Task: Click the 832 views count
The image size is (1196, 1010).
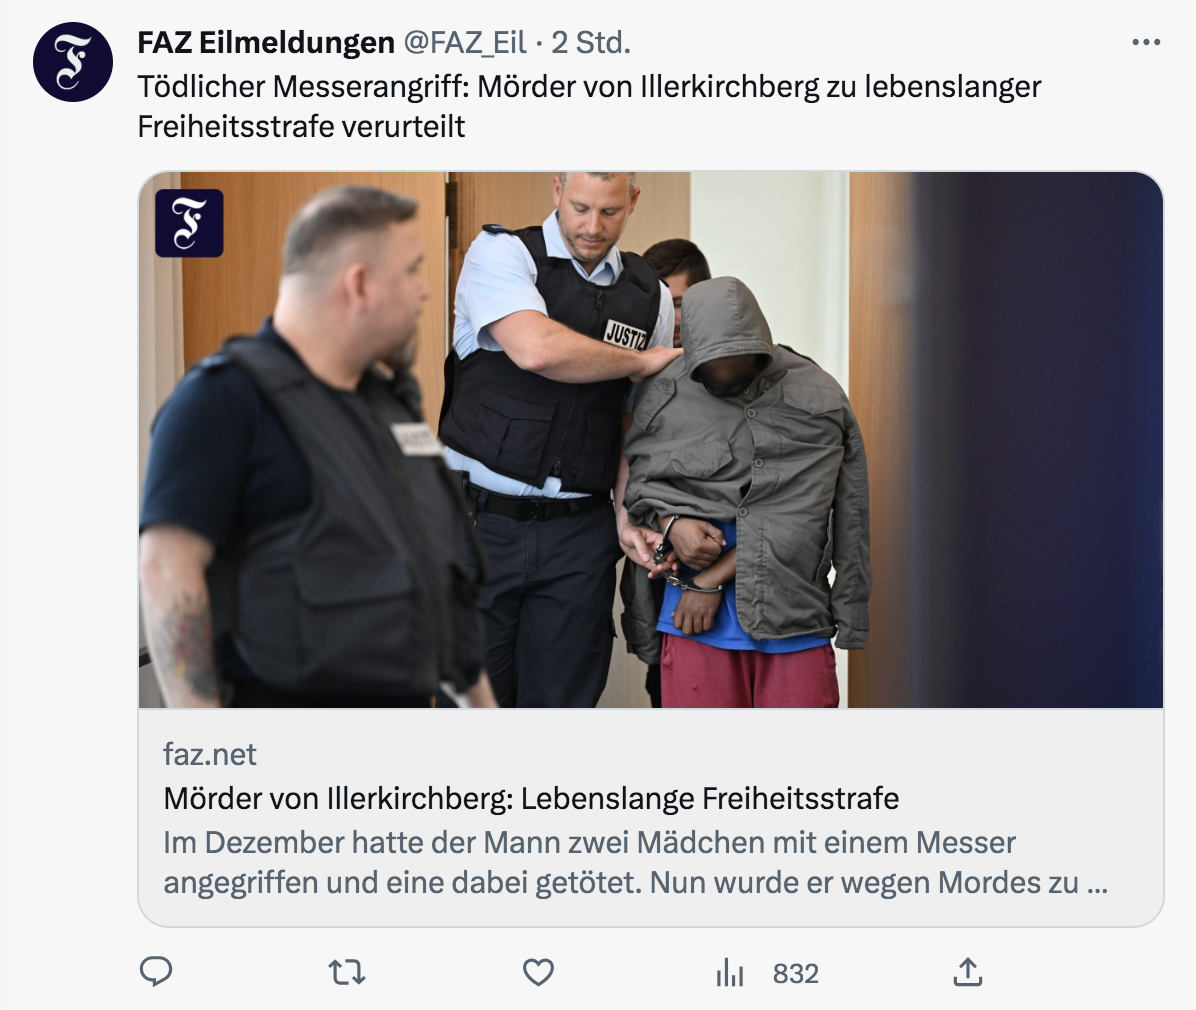Action: coord(796,973)
